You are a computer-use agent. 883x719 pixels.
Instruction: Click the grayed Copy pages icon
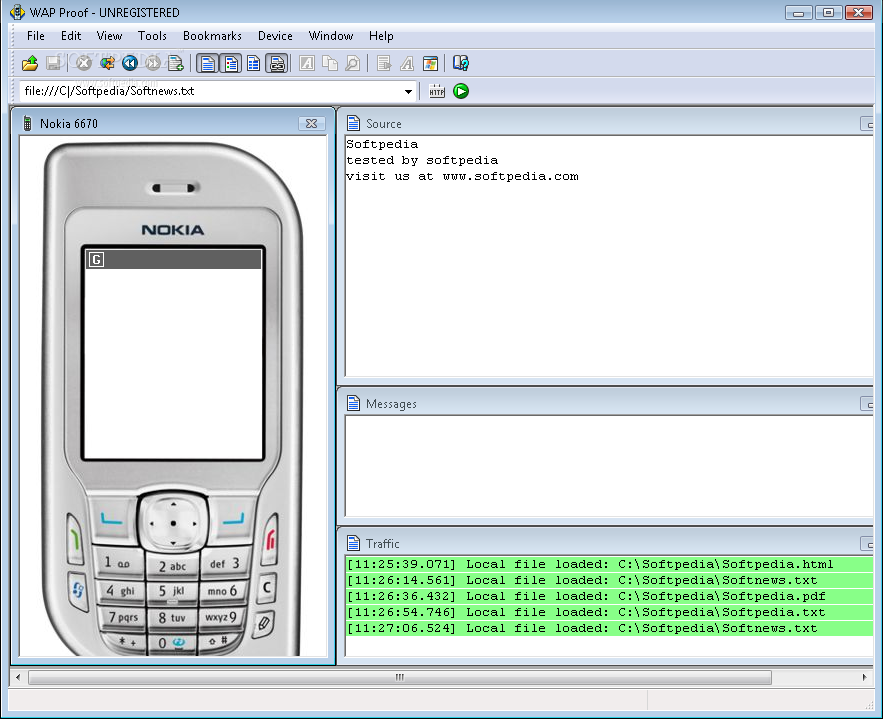[330, 63]
